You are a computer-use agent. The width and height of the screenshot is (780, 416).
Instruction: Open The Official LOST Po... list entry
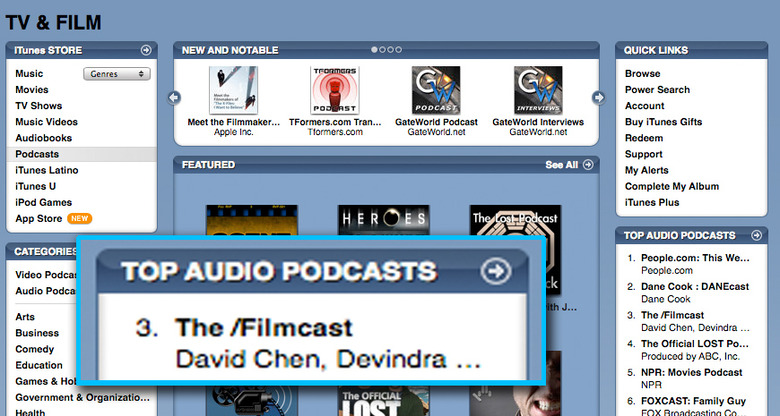[695, 344]
